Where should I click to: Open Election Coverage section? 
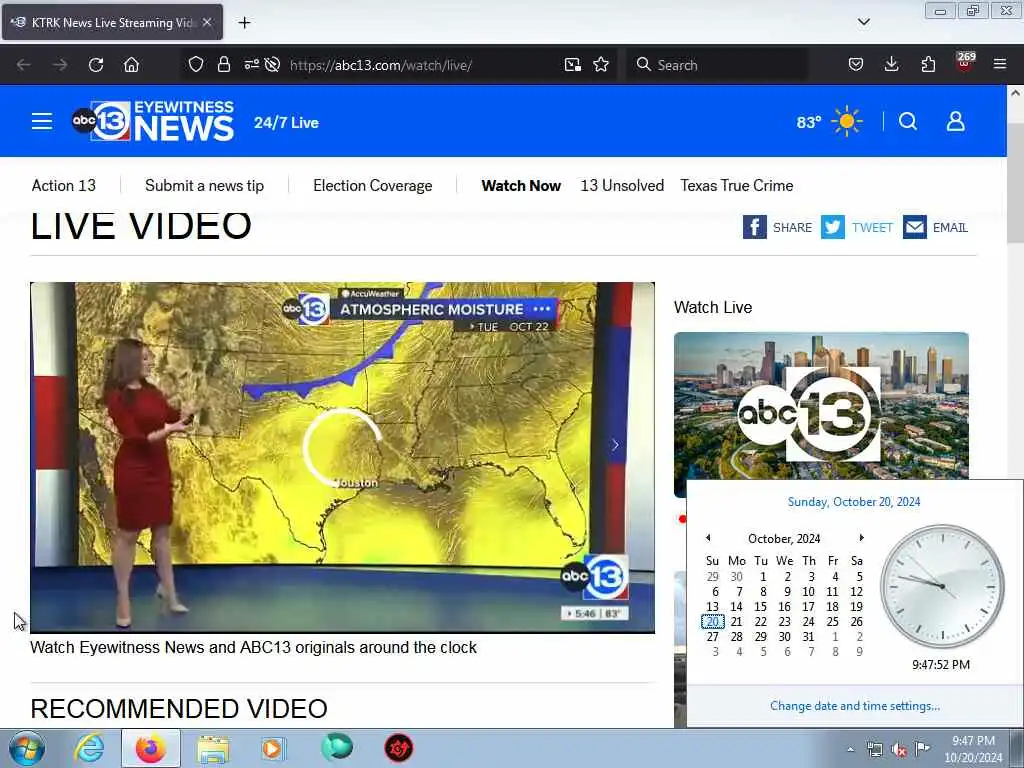[x=372, y=185]
